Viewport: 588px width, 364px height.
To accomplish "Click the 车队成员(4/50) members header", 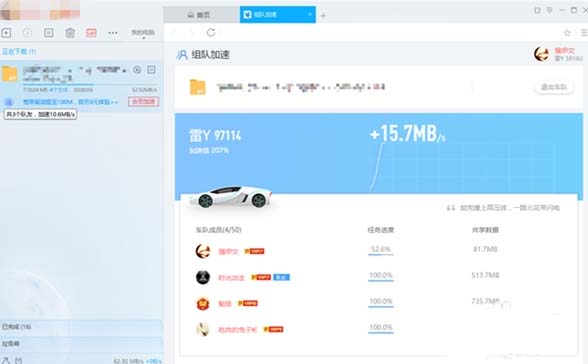I will click(219, 230).
